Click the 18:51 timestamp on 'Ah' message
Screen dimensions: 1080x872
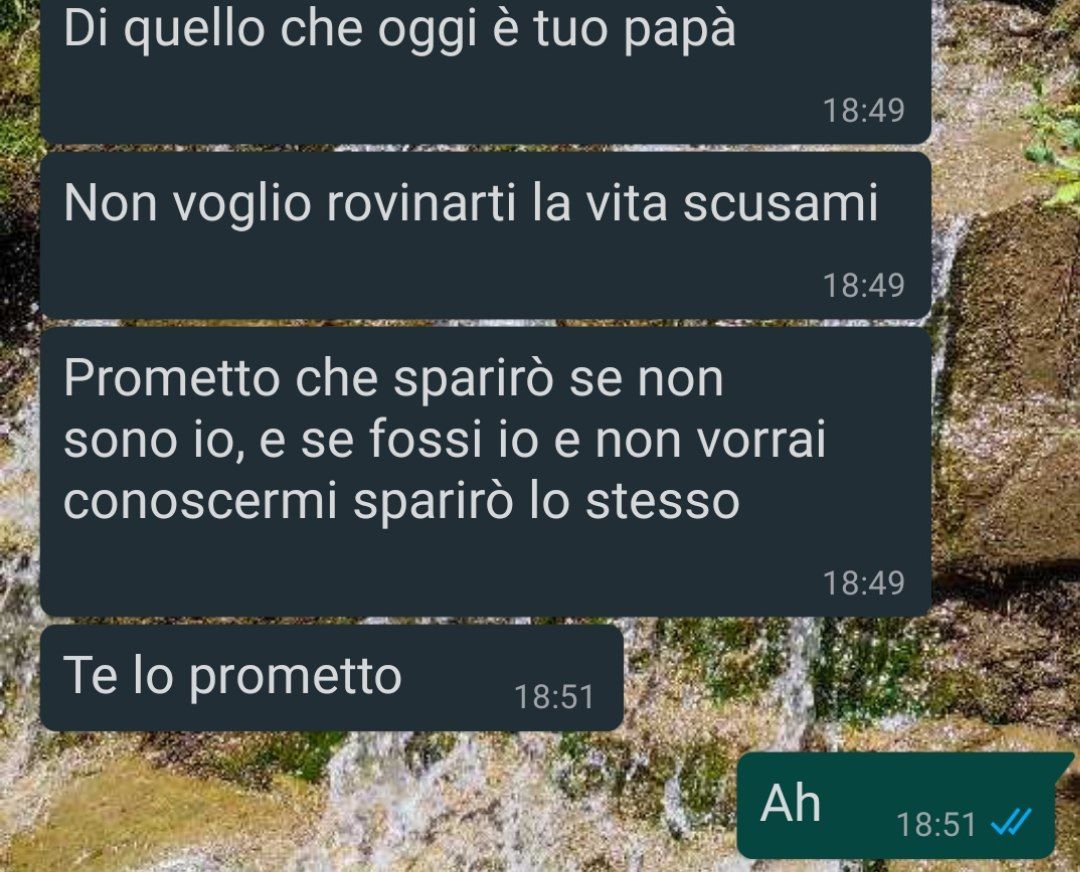point(936,824)
